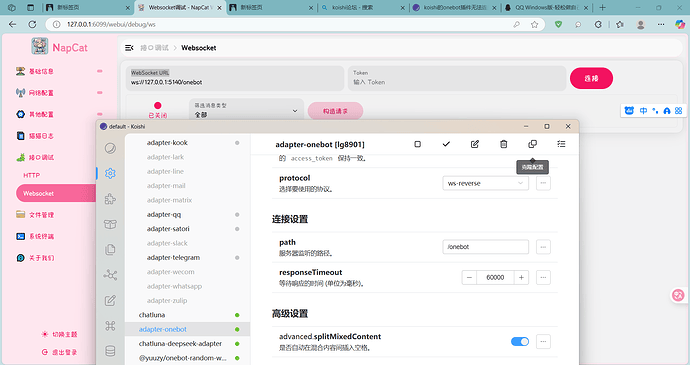Open the protocol ws-reverse dropdown
This screenshot has height=365, width=690.
pyautogui.click(x=485, y=183)
